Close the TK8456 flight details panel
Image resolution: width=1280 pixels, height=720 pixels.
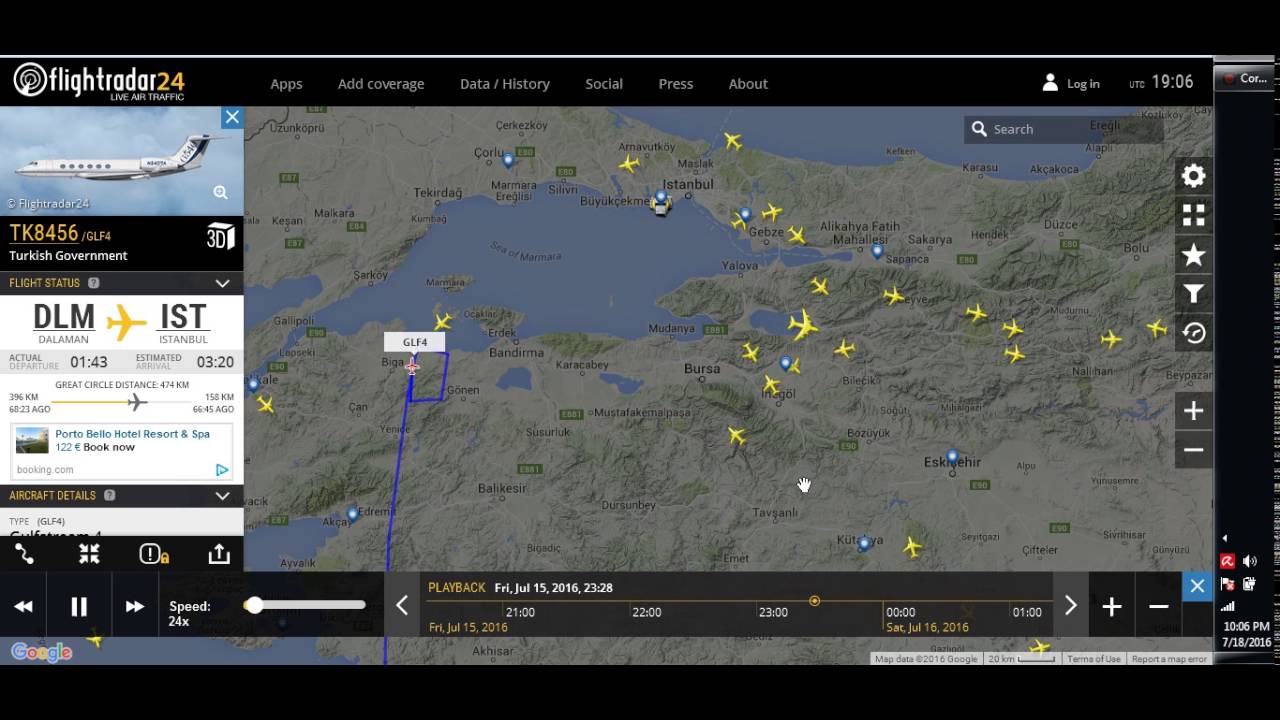pos(232,117)
